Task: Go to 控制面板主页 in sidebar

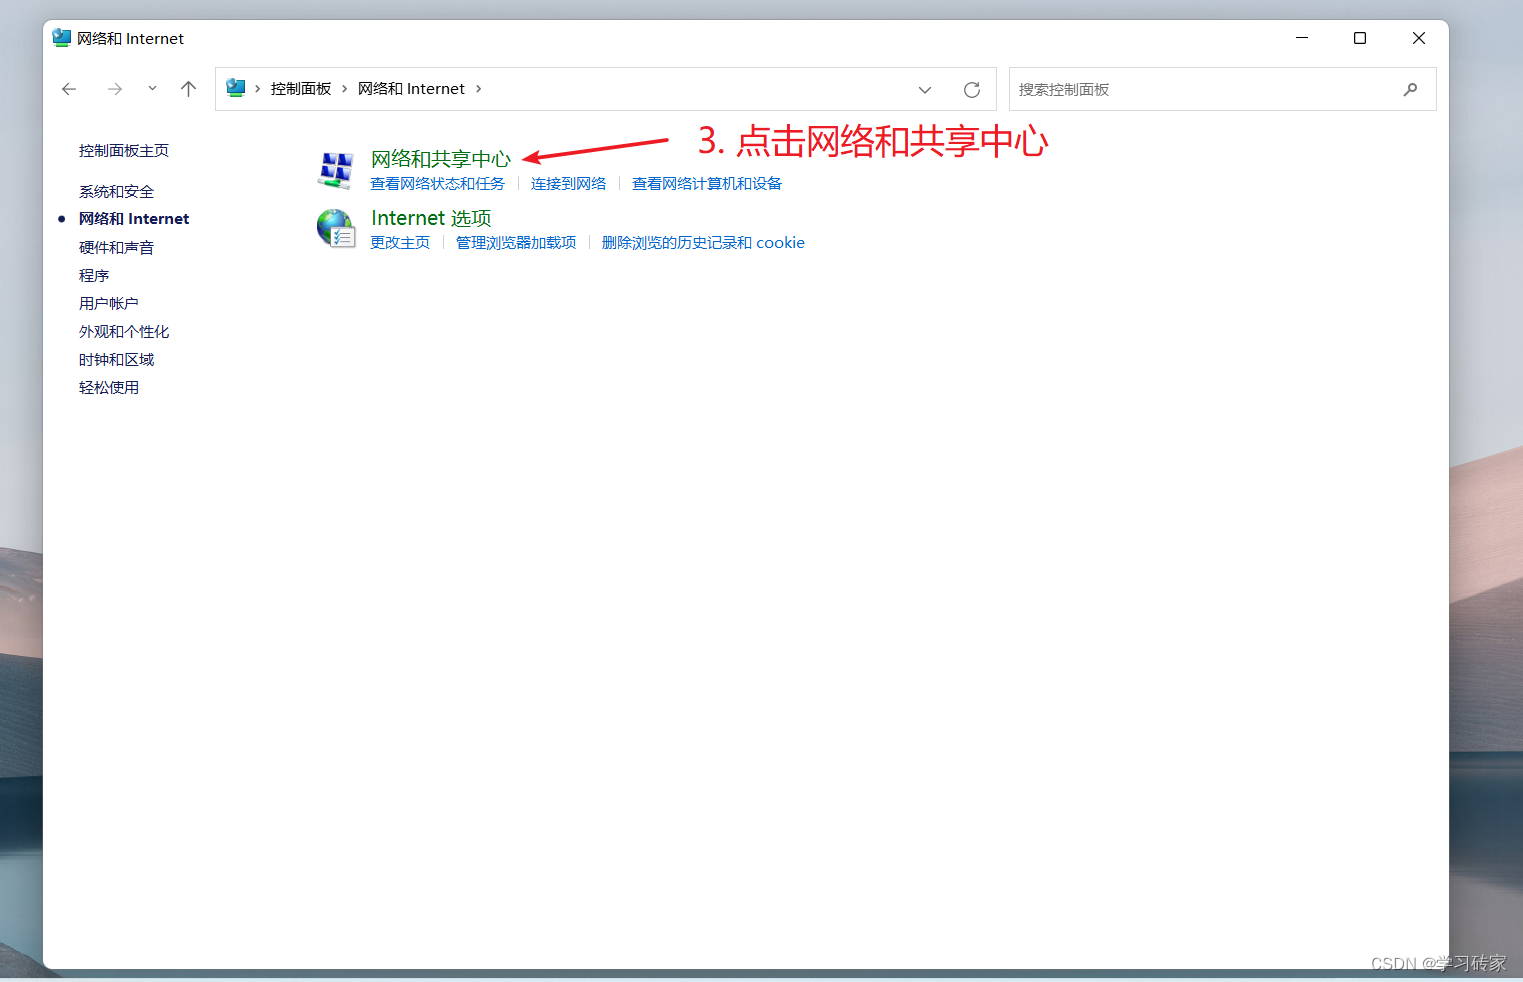Action: coord(124,151)
